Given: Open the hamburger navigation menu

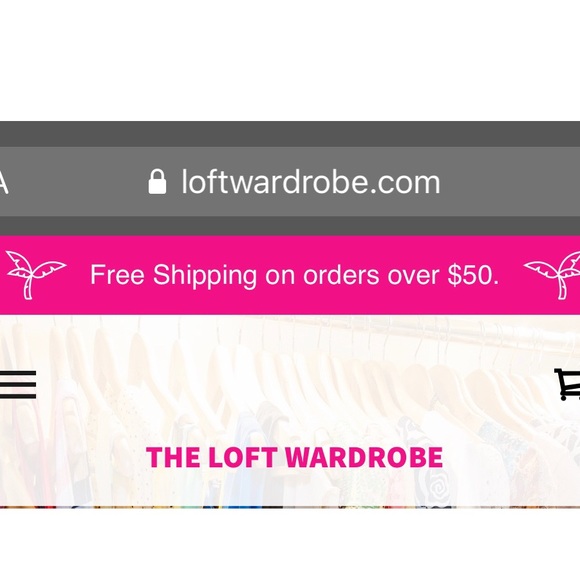Looking at the screenshot, I should click(18, 385).
